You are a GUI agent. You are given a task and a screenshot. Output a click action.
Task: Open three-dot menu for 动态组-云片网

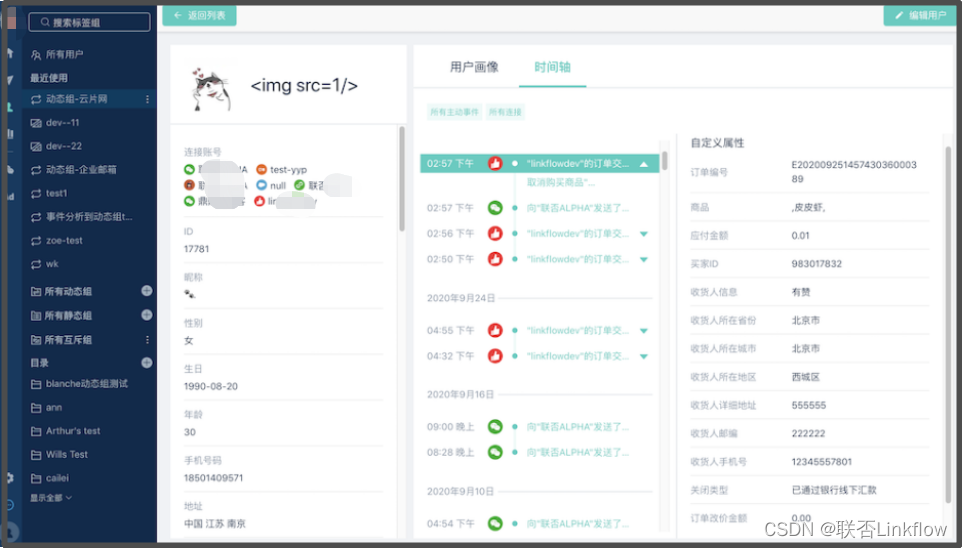tap(147, 99)
